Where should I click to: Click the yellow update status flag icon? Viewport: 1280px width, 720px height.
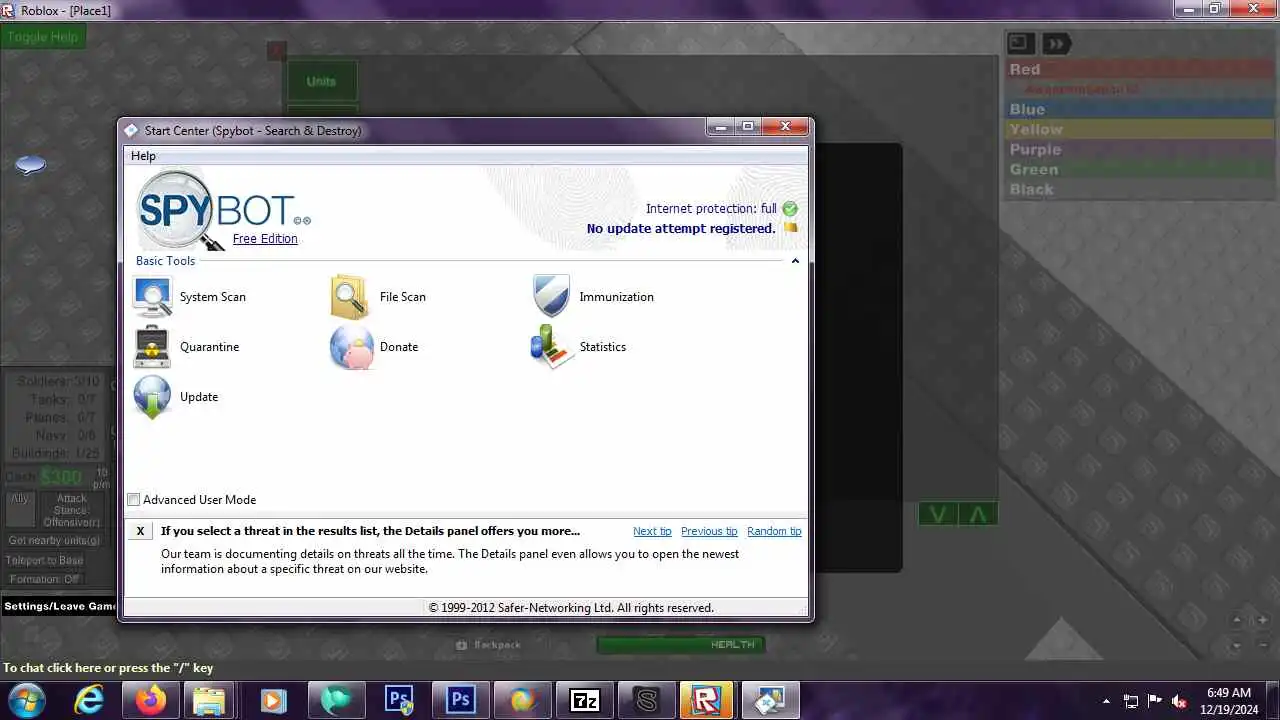pos(790,228)
